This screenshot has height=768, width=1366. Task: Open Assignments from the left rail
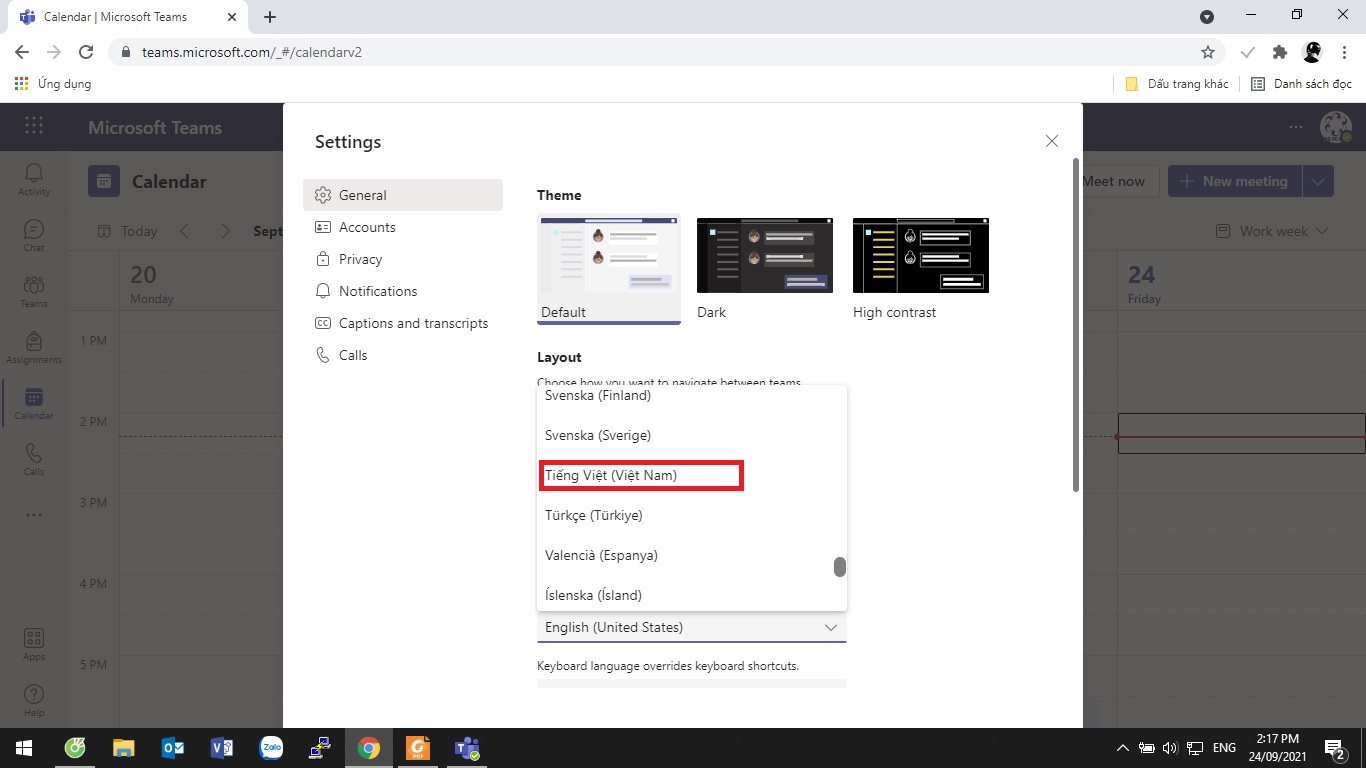(34, 347)
